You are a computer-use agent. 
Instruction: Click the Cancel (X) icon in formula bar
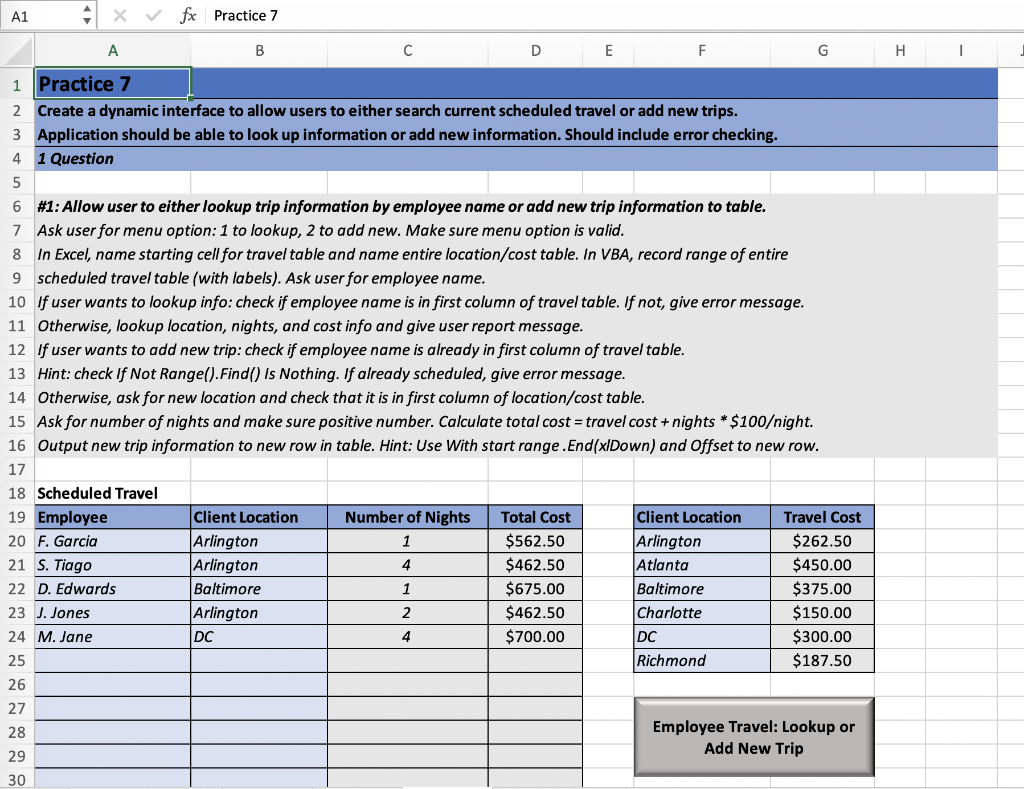119,15
